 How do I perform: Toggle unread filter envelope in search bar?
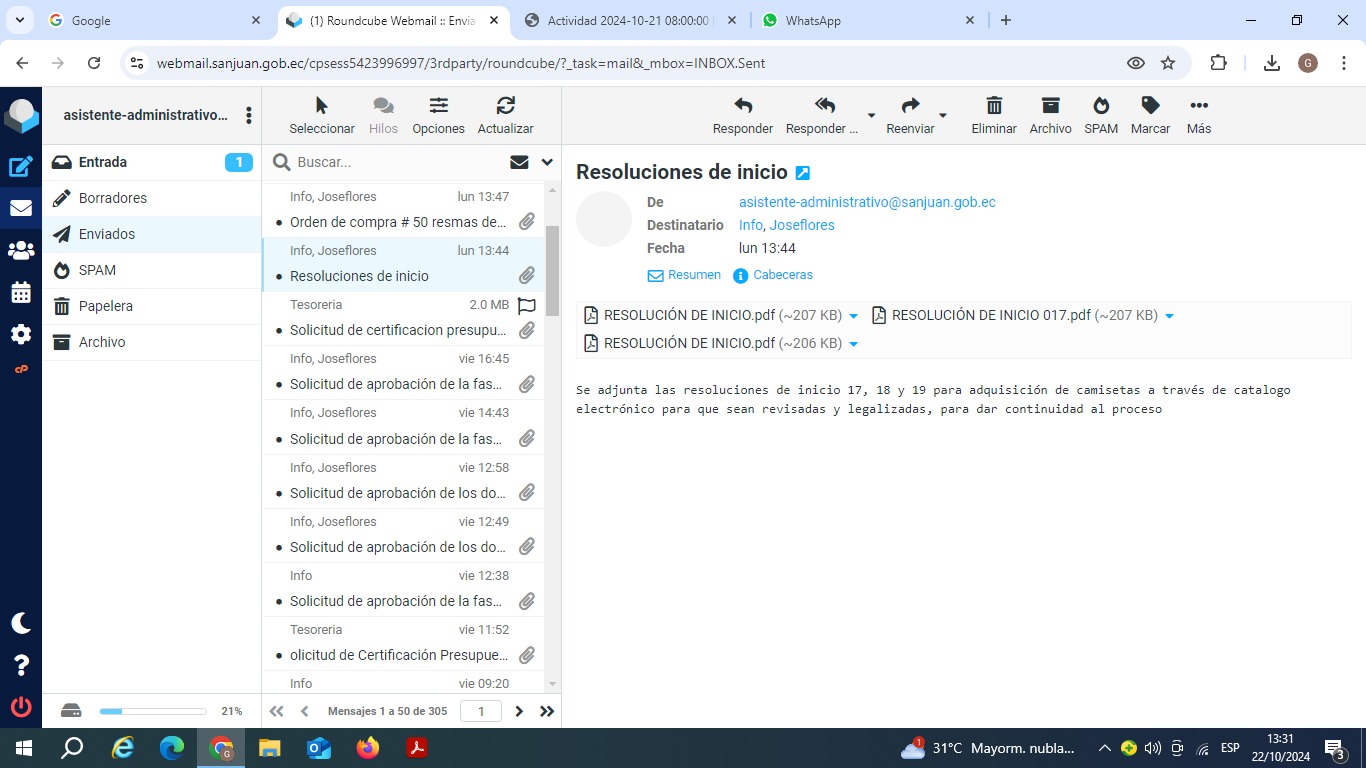pos(519,162)
